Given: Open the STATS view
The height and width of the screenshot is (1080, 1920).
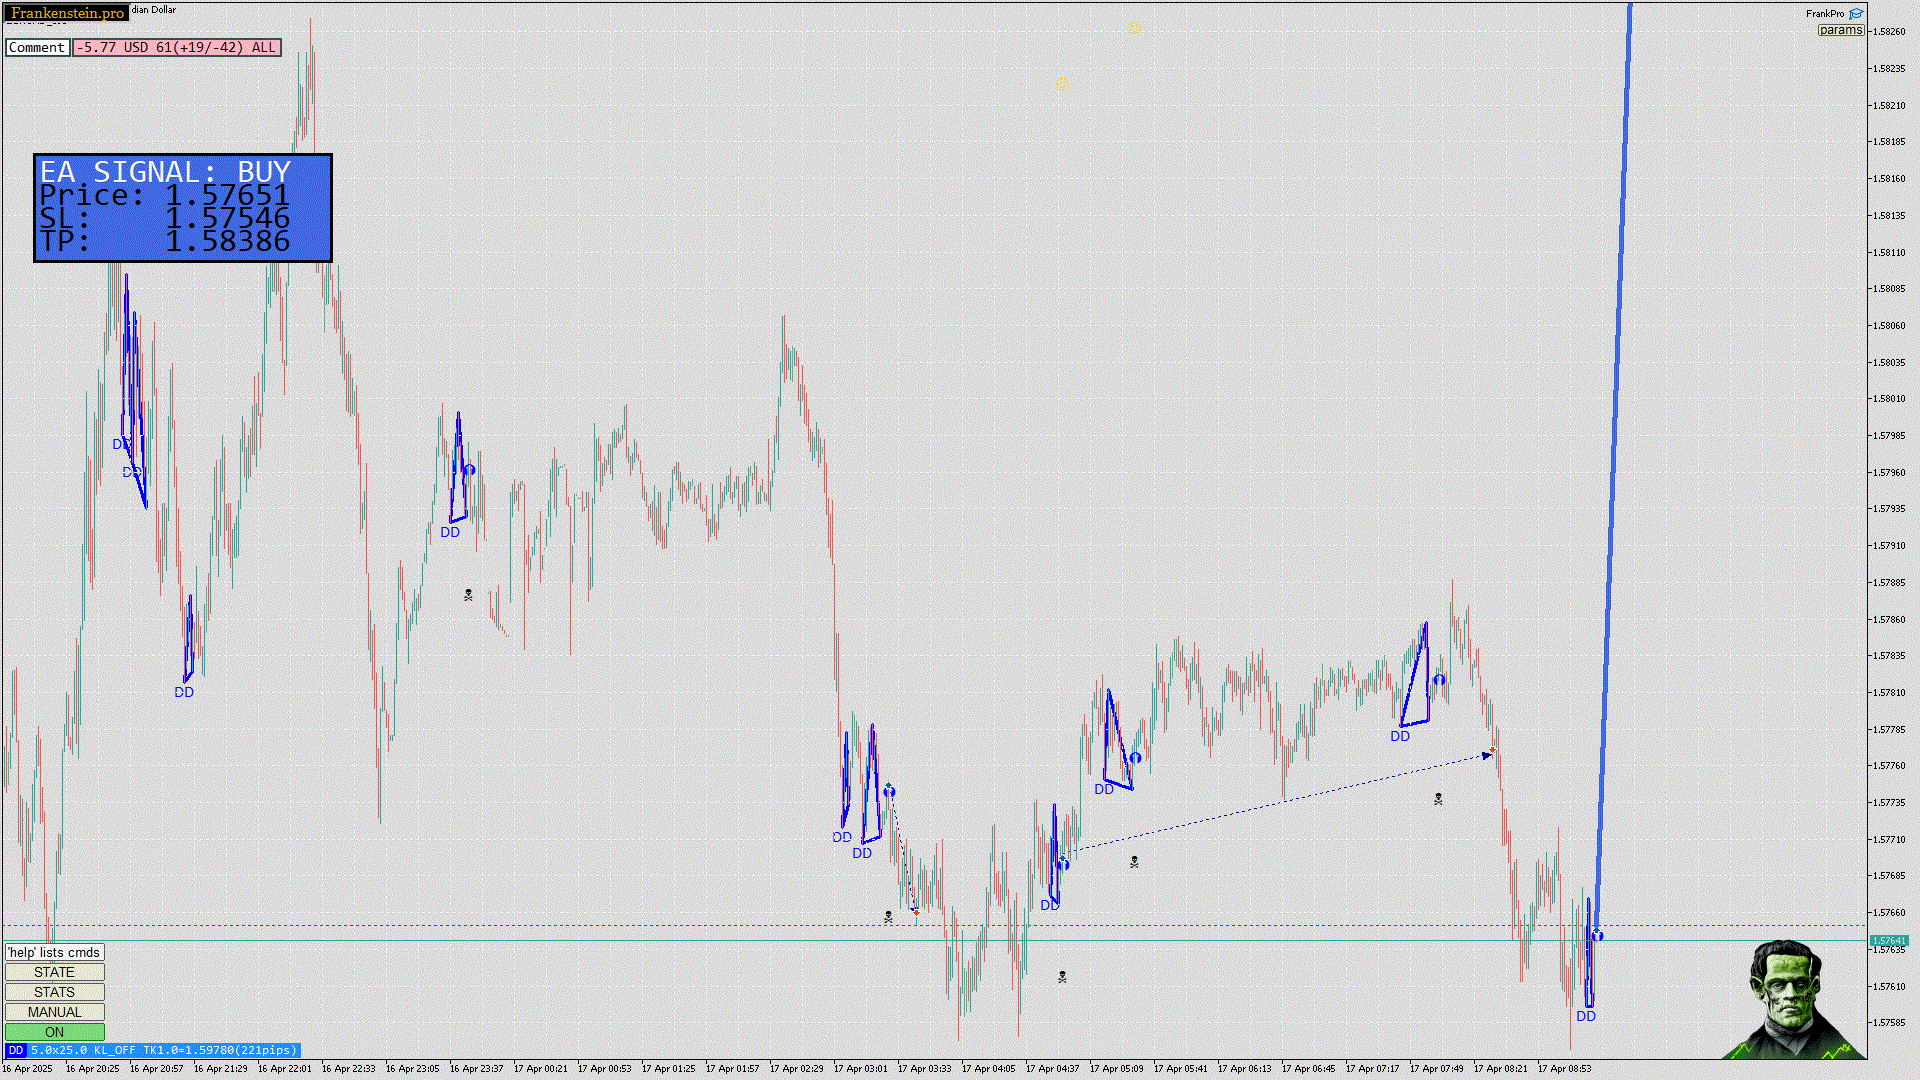Looking at the screenshot, I should (54, 992).
